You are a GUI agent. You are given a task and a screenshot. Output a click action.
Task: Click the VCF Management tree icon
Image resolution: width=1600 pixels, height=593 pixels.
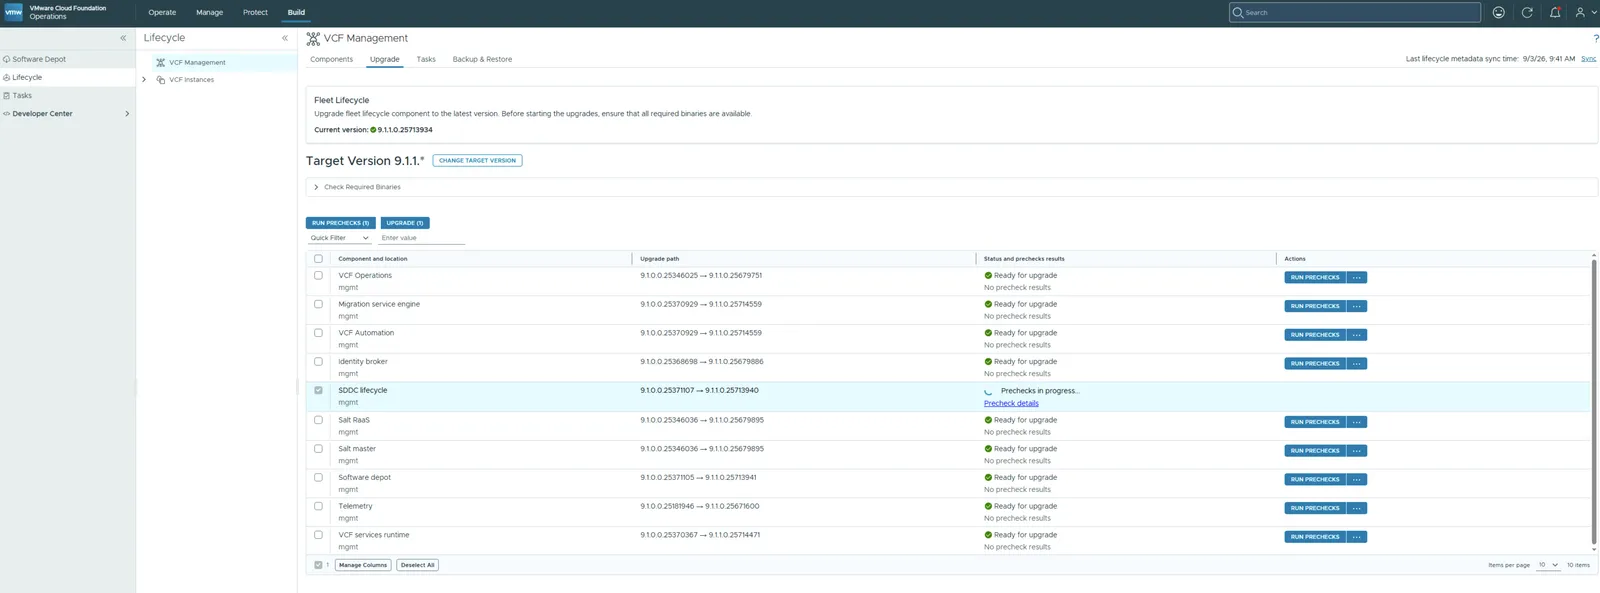click(161, 62)
